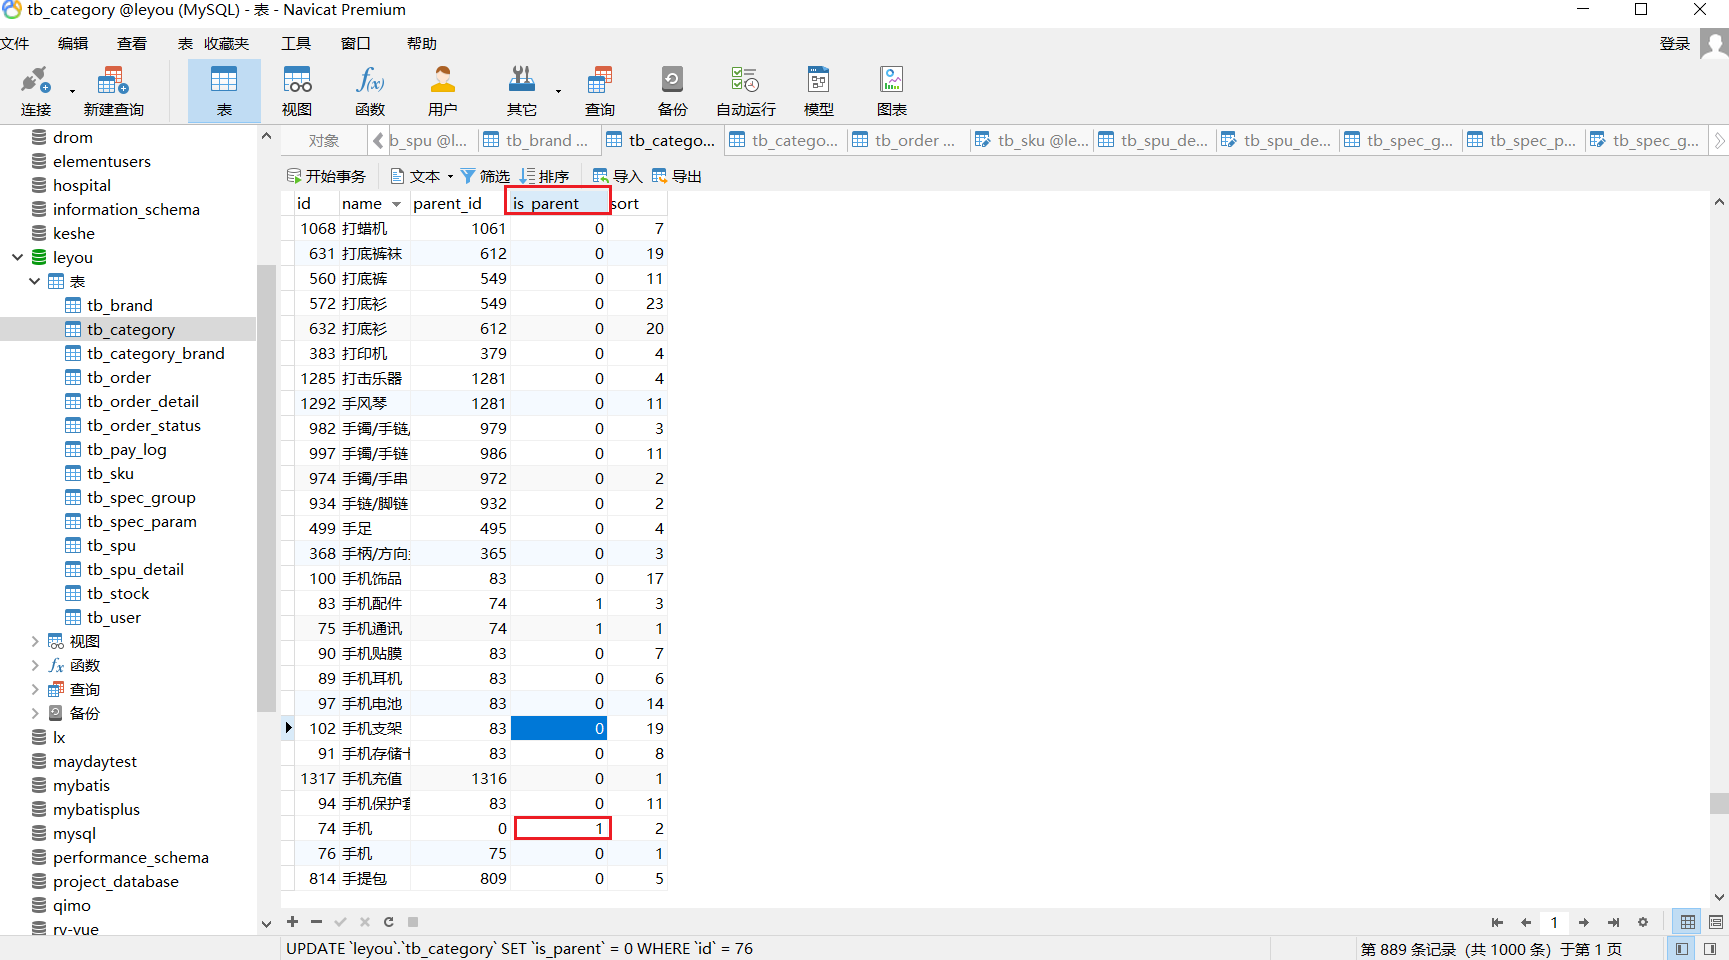This screenshot has width=1729, height=960.
Task: Select tb_order_detail table in tree
Action: tap(142, 401)
